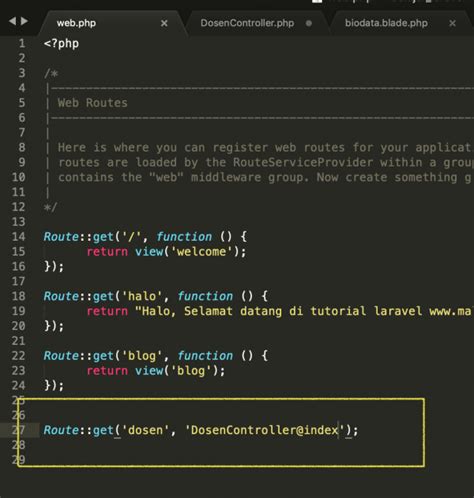This screenshot has width=474, height=498.
Task: Select the web.php tab
Action: 76,23
